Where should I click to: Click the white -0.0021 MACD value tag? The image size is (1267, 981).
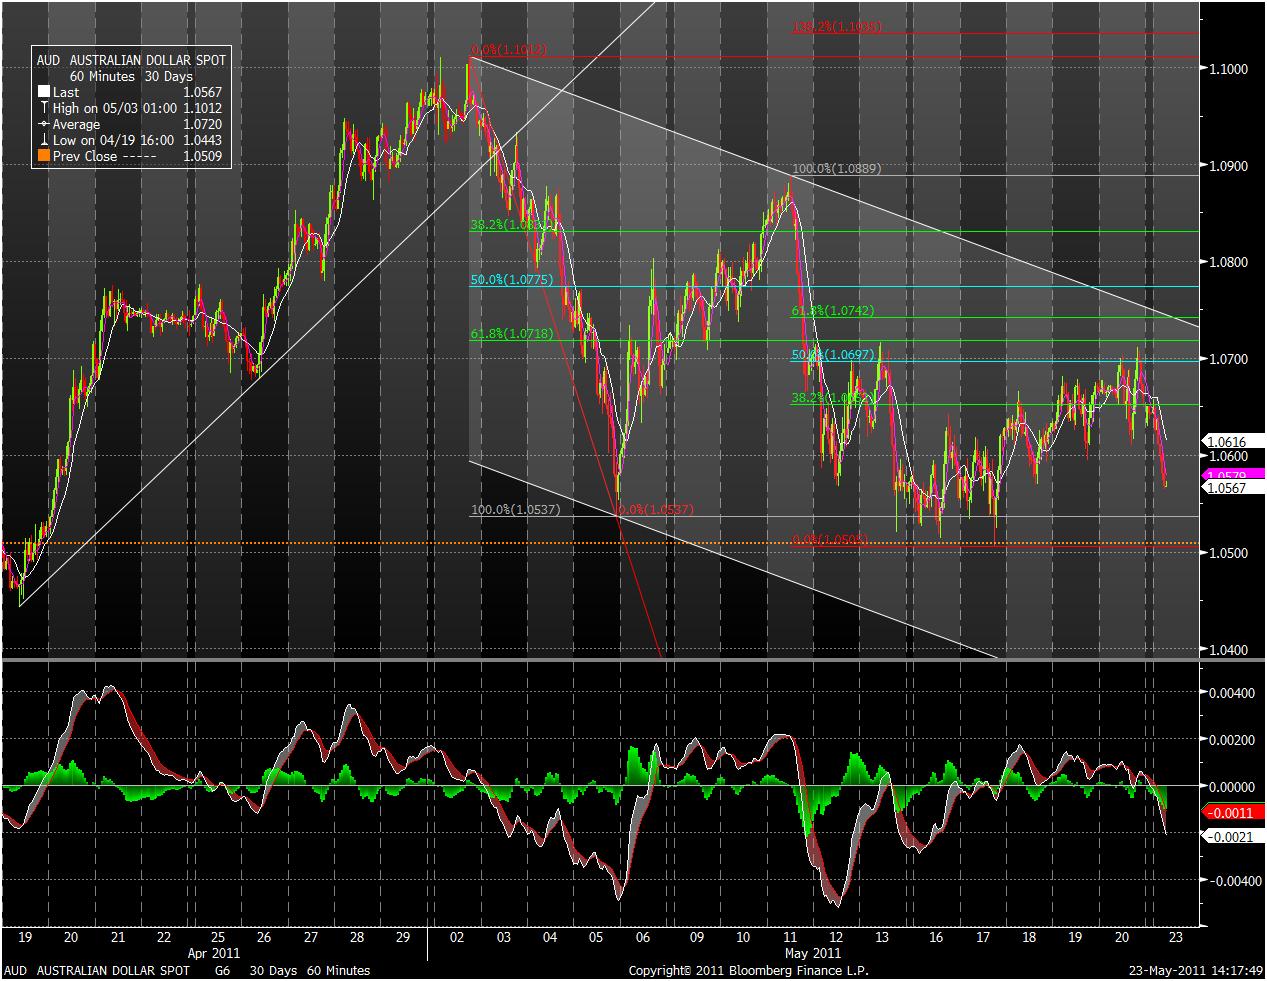1229,836
